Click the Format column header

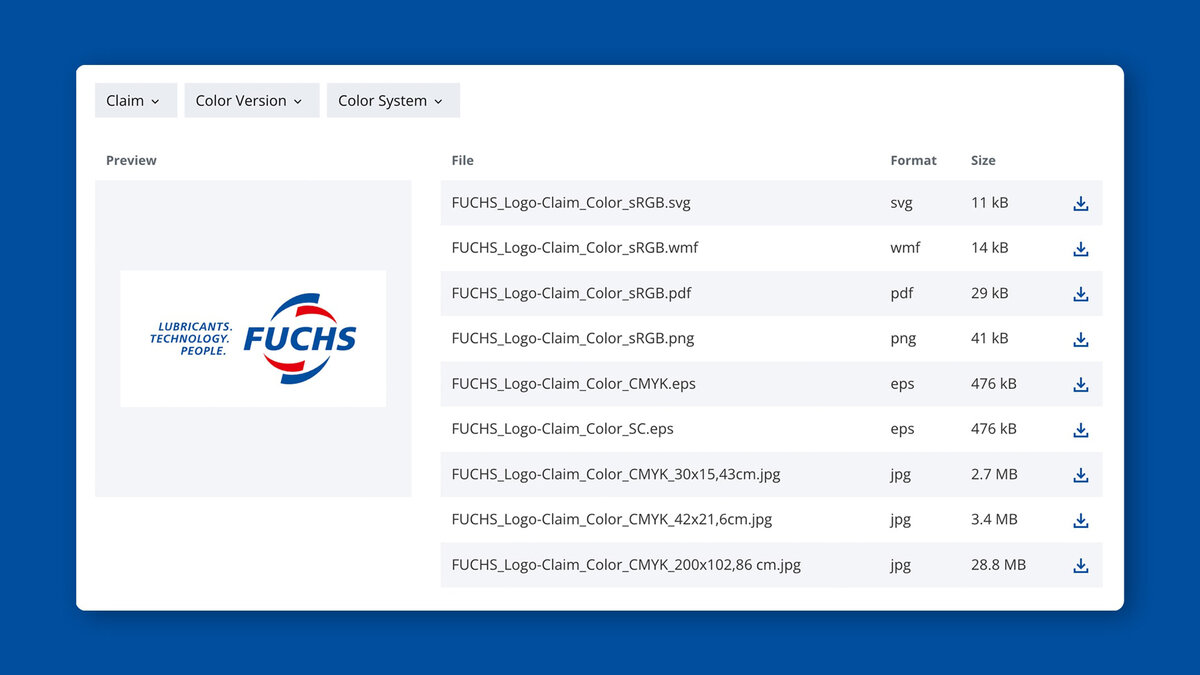click(914, 160)
